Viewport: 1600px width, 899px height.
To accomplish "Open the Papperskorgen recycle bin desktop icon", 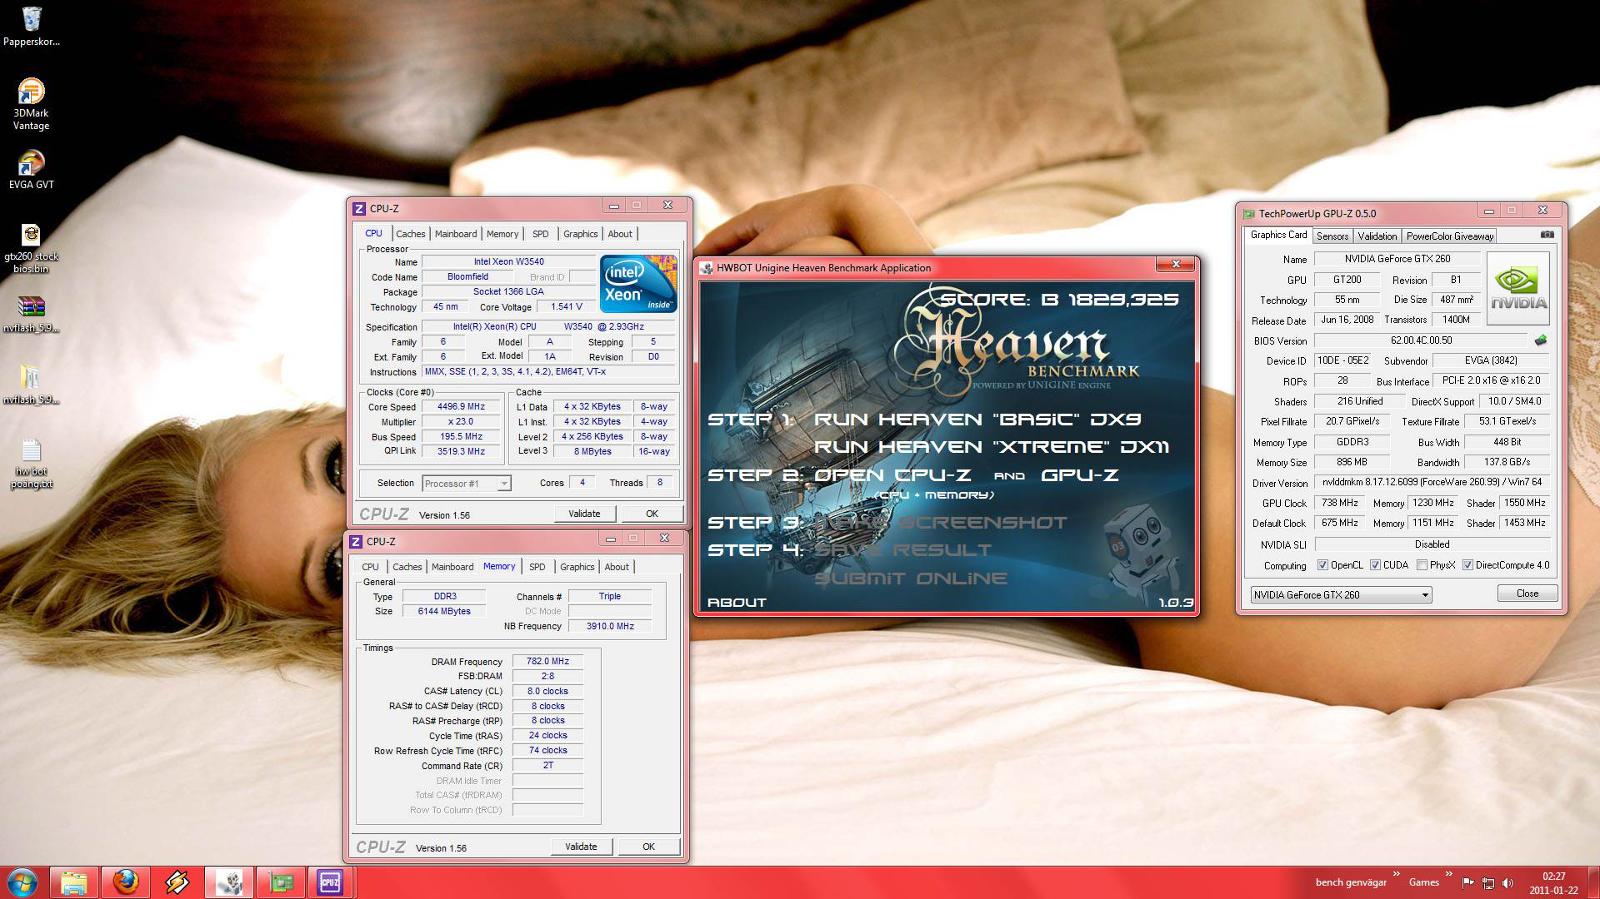I will click(x=31, y=27).
